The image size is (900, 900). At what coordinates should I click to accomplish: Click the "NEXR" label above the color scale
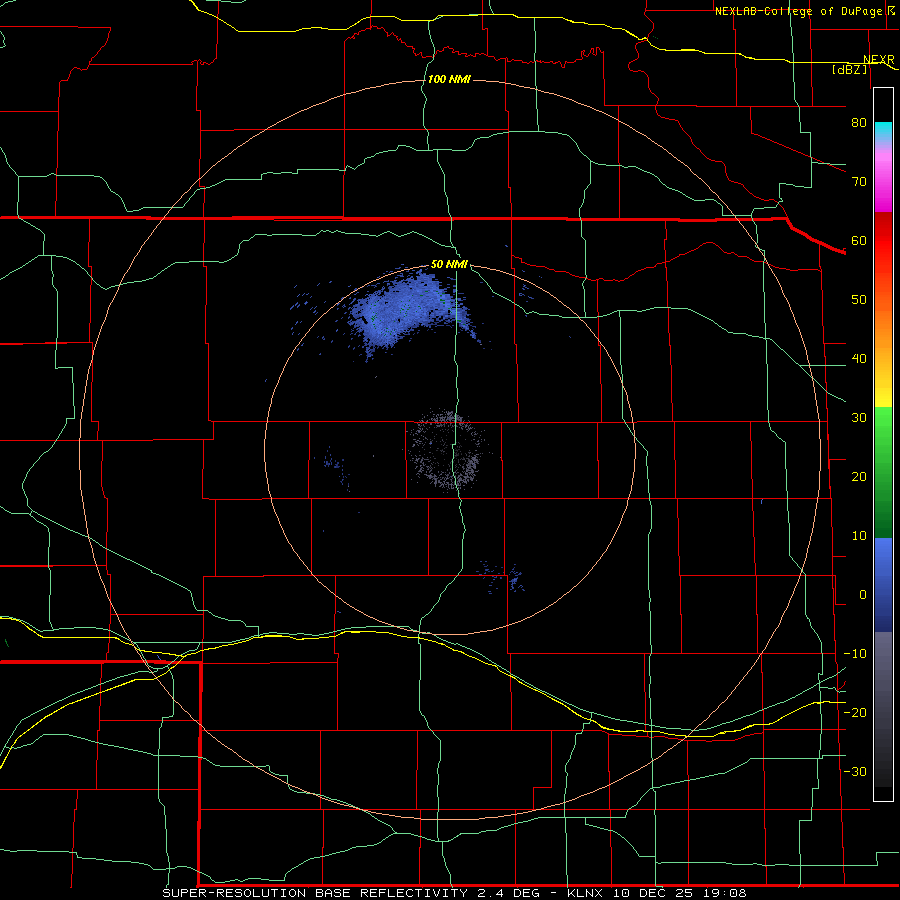click(879, 60)
